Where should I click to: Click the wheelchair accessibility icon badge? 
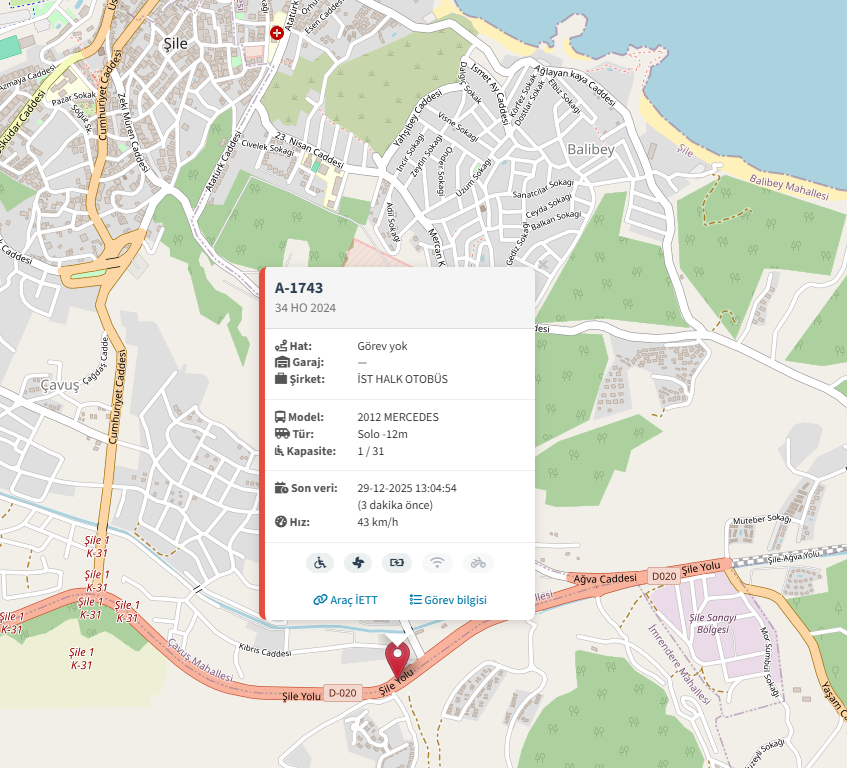(319, 563)
